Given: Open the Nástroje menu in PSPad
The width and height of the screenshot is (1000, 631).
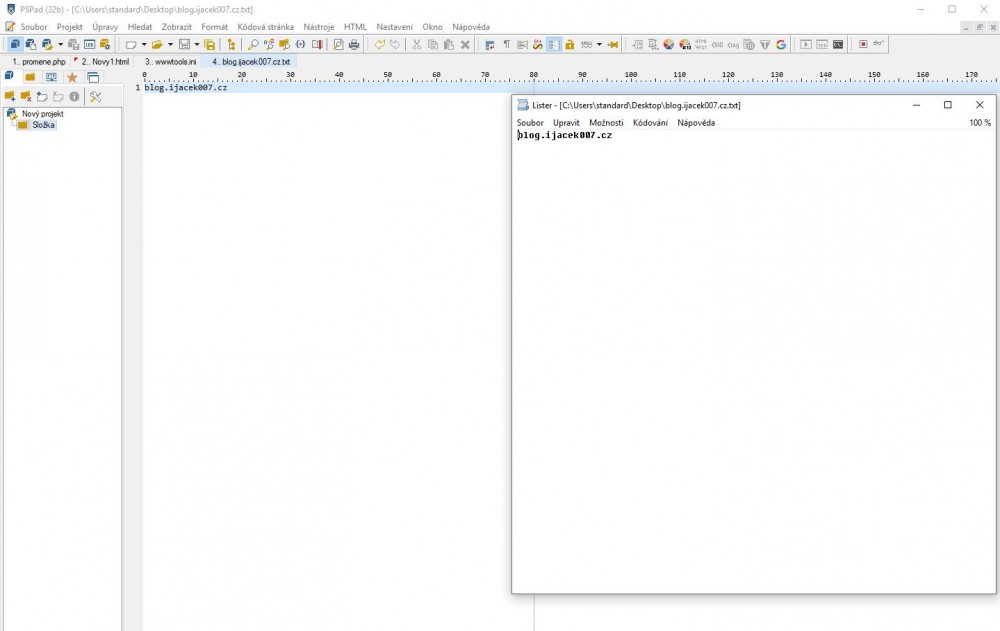Looking at the screenshot, I should pyautogui.click(x=318, y=27).
